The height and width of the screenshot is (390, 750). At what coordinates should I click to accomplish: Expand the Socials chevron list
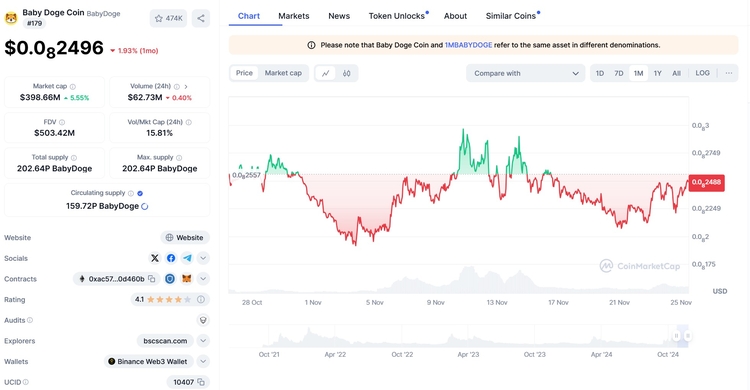(203, 258)
